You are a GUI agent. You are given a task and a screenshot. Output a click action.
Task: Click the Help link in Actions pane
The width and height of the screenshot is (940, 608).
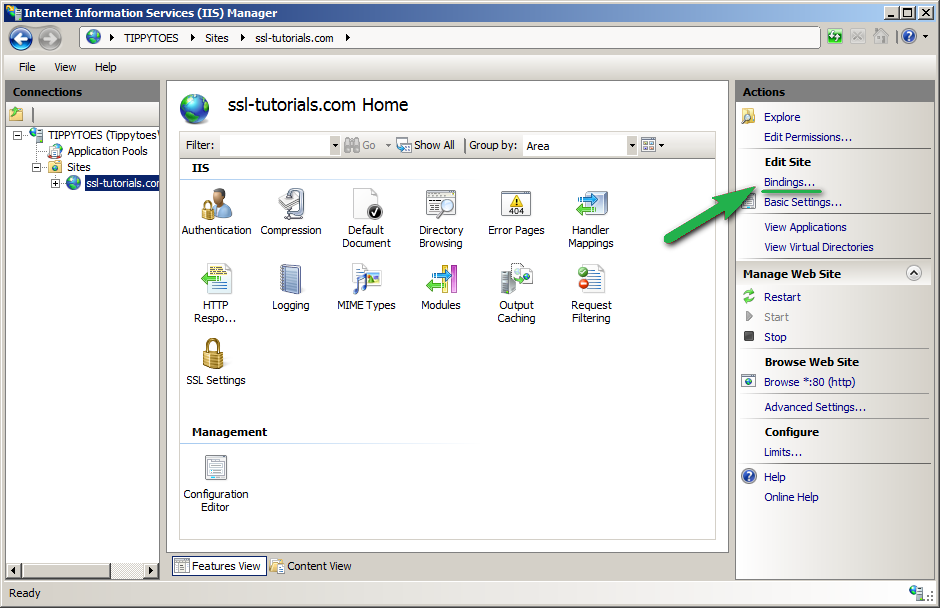click(x=774, y=477)
